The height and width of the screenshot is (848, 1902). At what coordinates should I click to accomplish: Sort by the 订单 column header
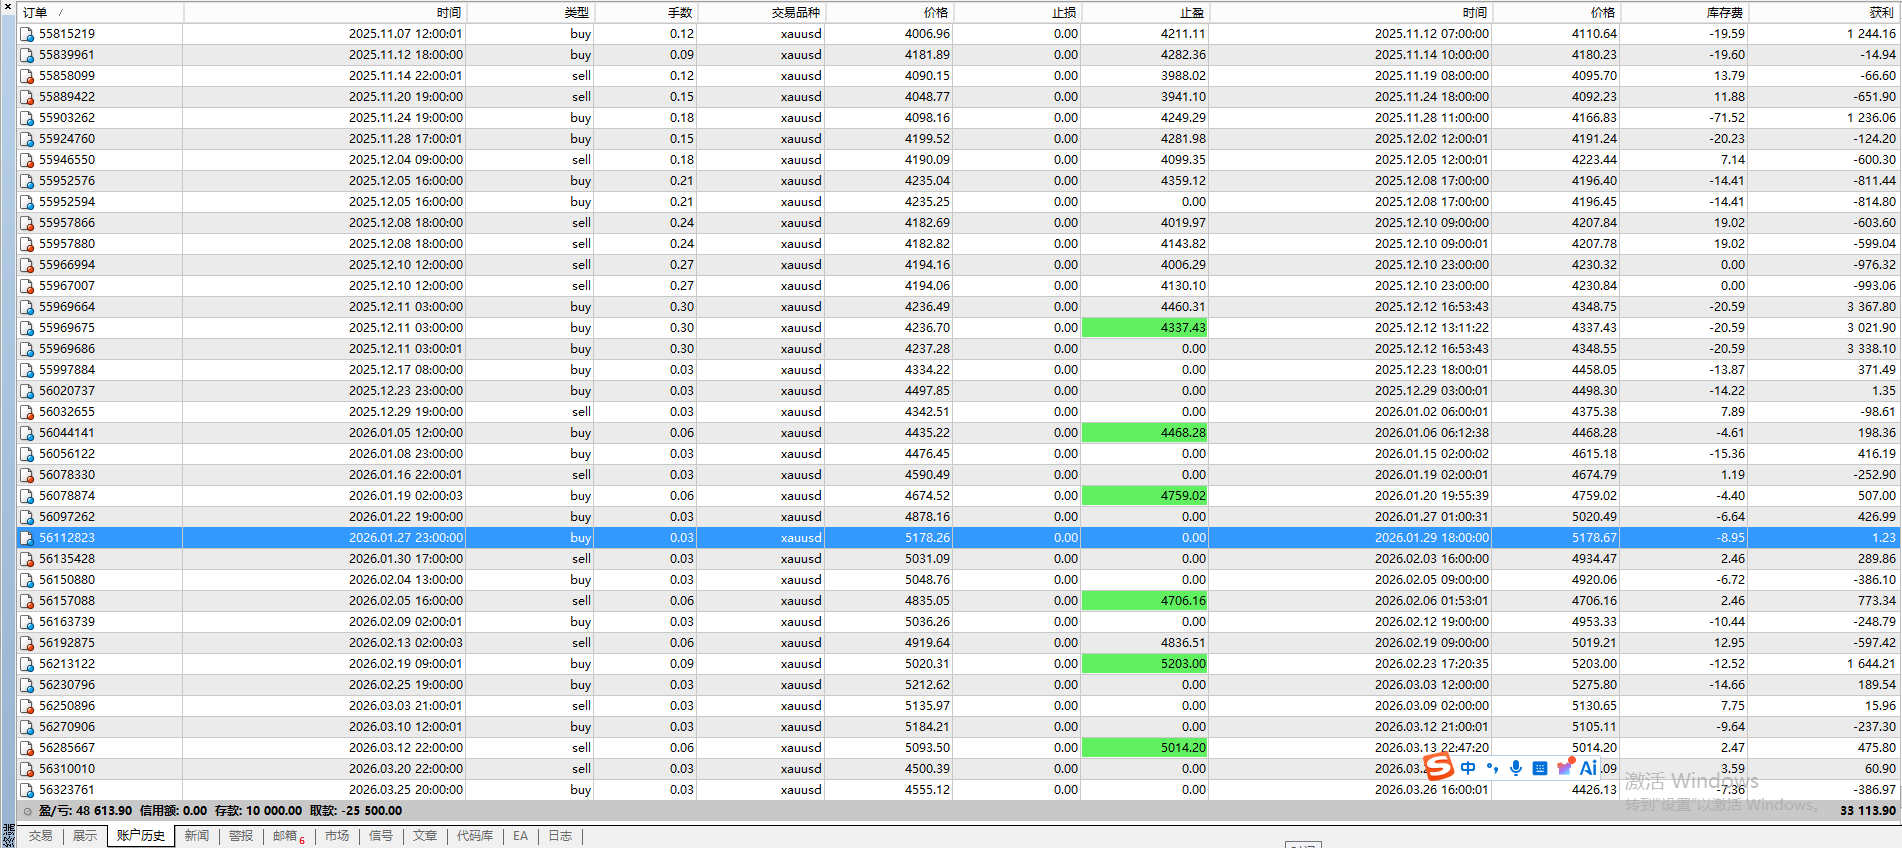click(x=35, y=13)
